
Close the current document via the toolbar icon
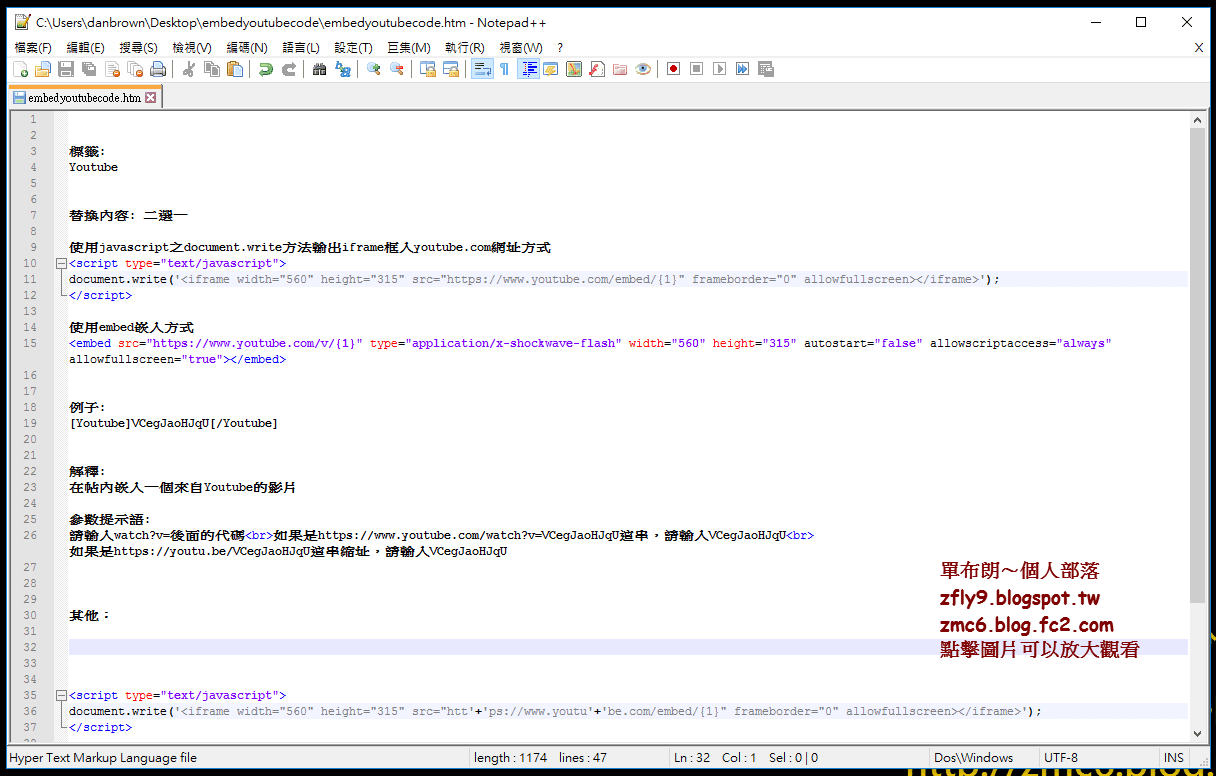click(112, 69)
